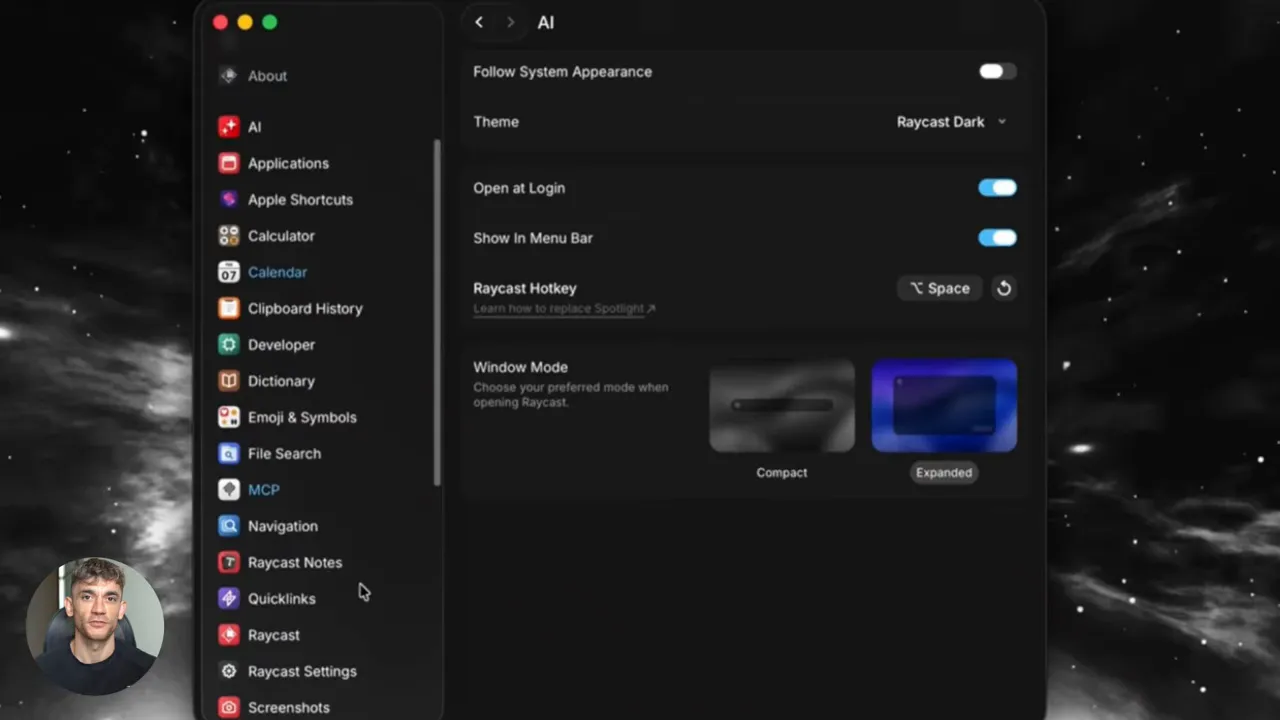Screen dimensions: 1280x720
Task: Open the Applications icon in sidebar
Action: pyautogui.click(x=229, y=163)
